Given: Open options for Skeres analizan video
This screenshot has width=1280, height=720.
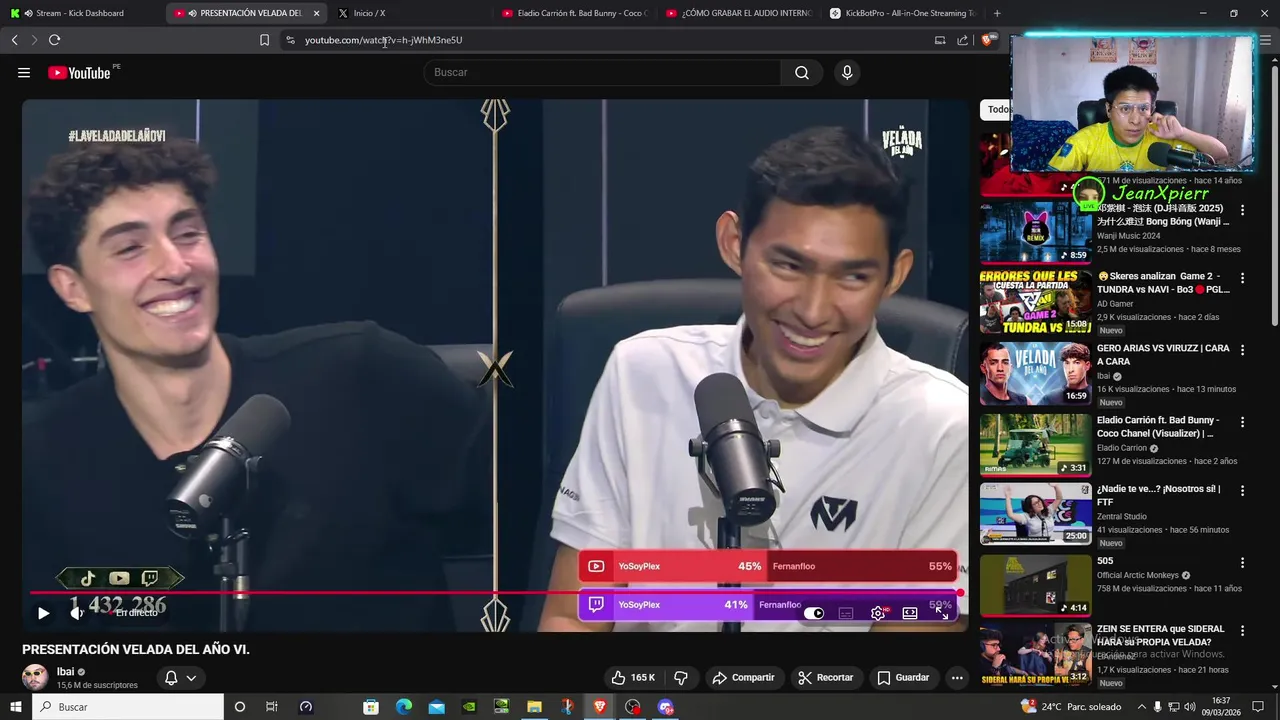Looking at the screenshot, I should click(1243, 278).
